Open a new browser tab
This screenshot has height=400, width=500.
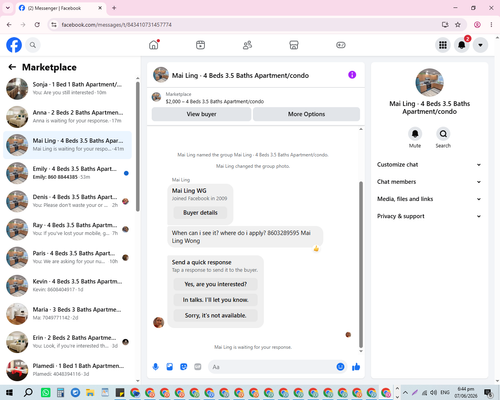[114, 8]
